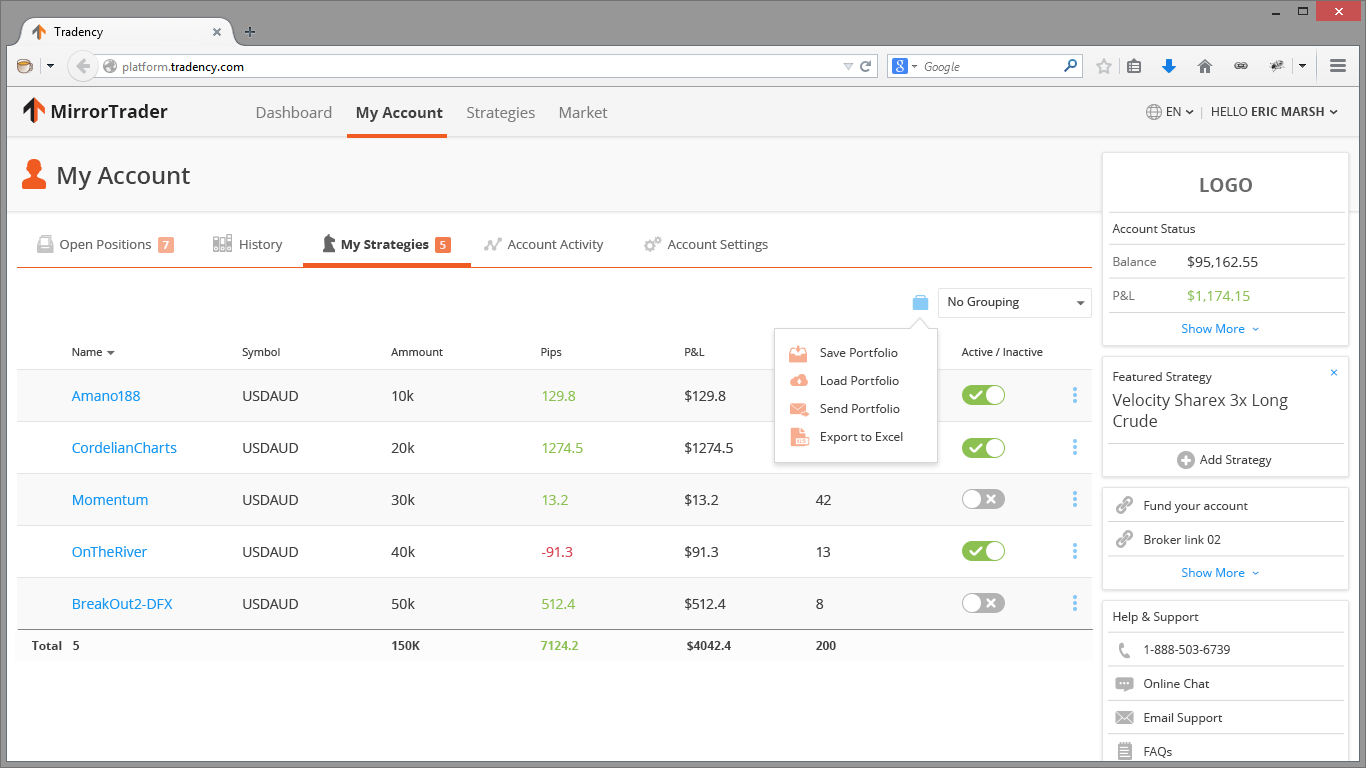Click Velocity Sharex 3x Long Crude title
The image size is (1366, 768).
[1200, 411]
